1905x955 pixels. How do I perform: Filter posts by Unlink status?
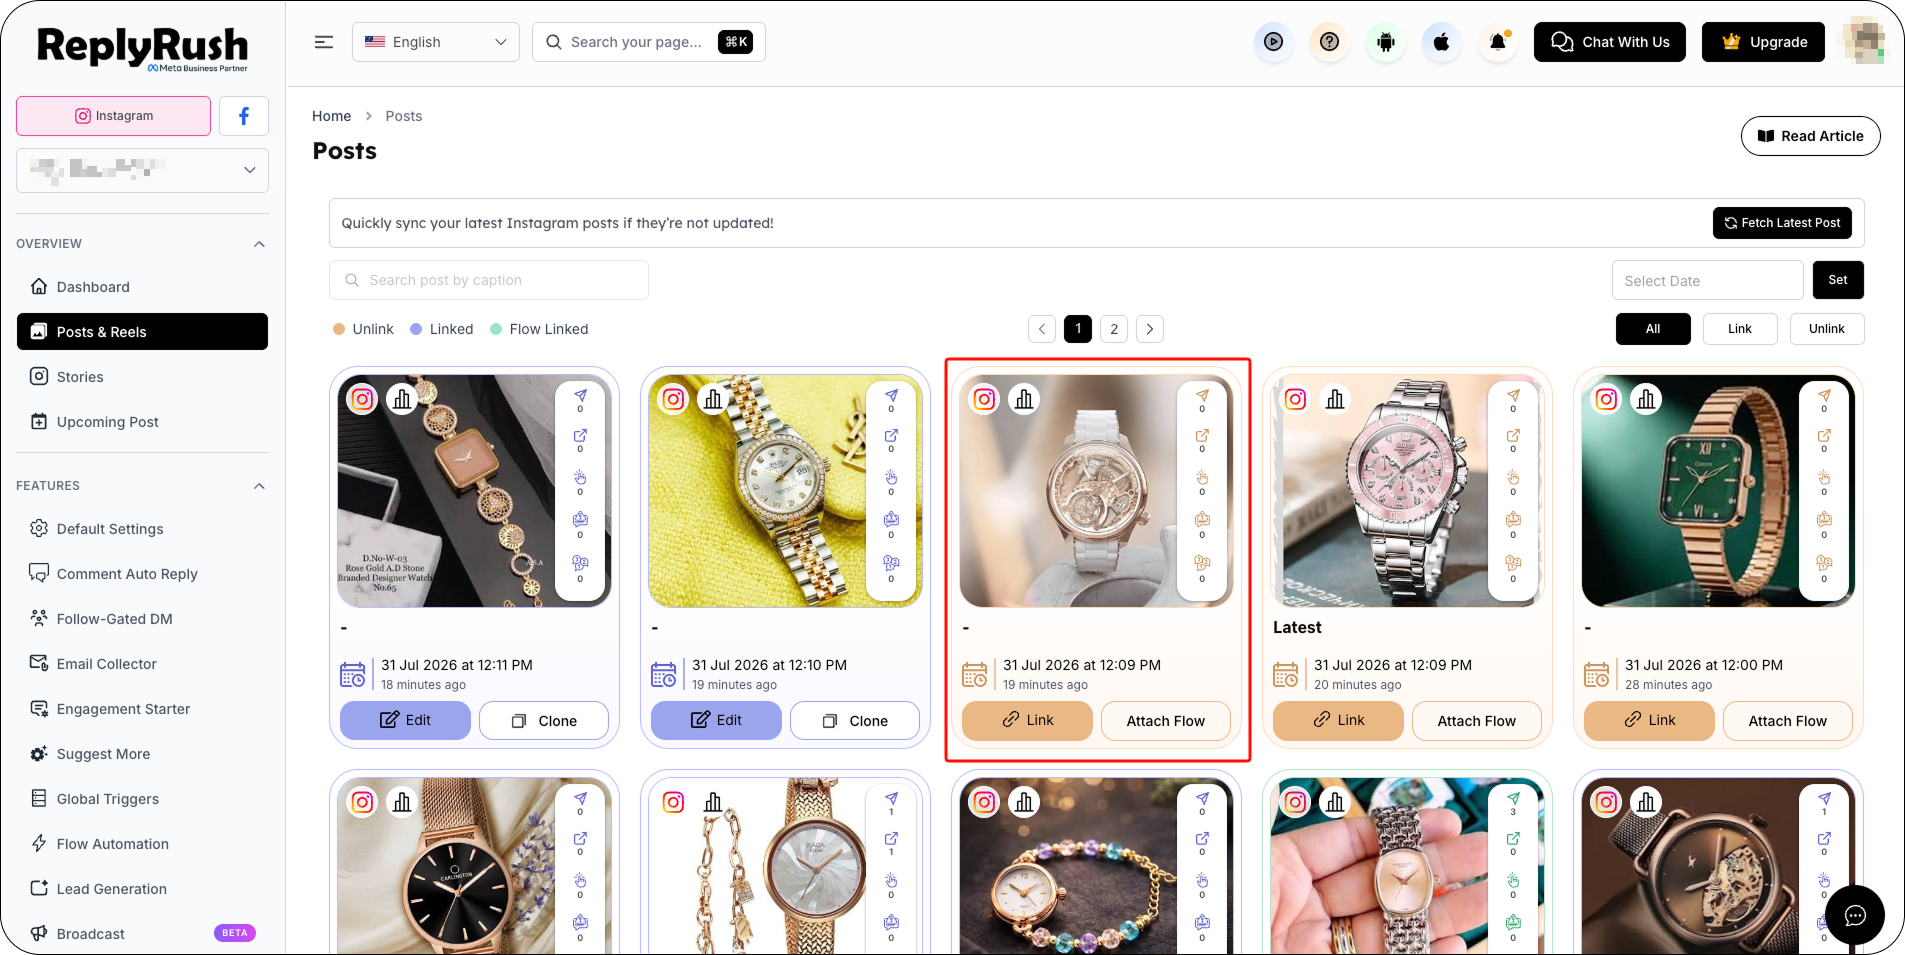click(1826, 329)
